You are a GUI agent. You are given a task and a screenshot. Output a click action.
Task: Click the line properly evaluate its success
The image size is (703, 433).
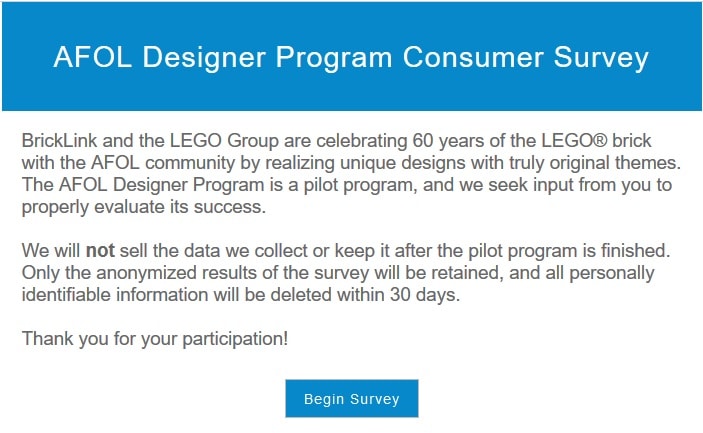[144, 207]
